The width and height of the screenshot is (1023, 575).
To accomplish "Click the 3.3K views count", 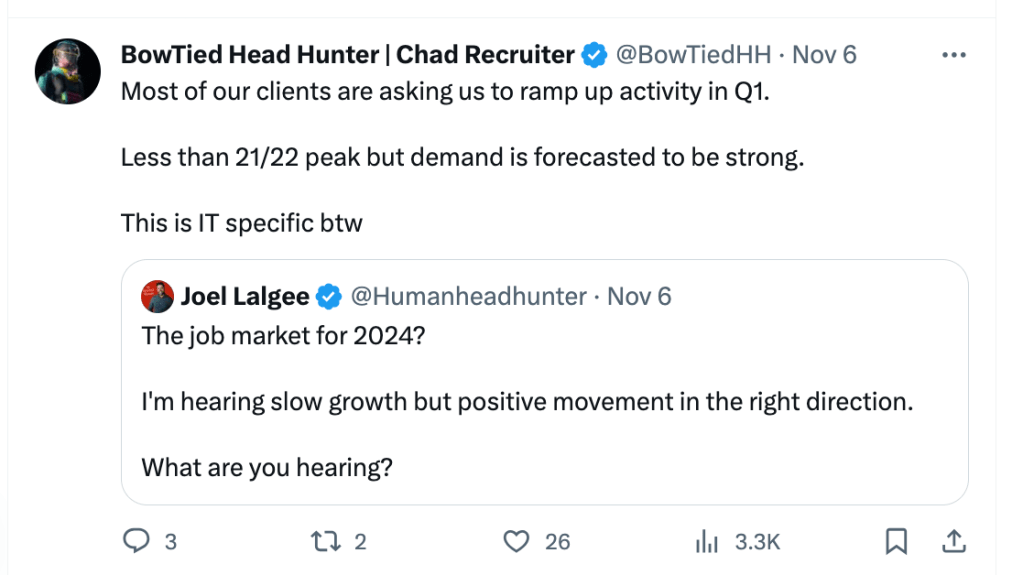I will (x=757, y=541).
